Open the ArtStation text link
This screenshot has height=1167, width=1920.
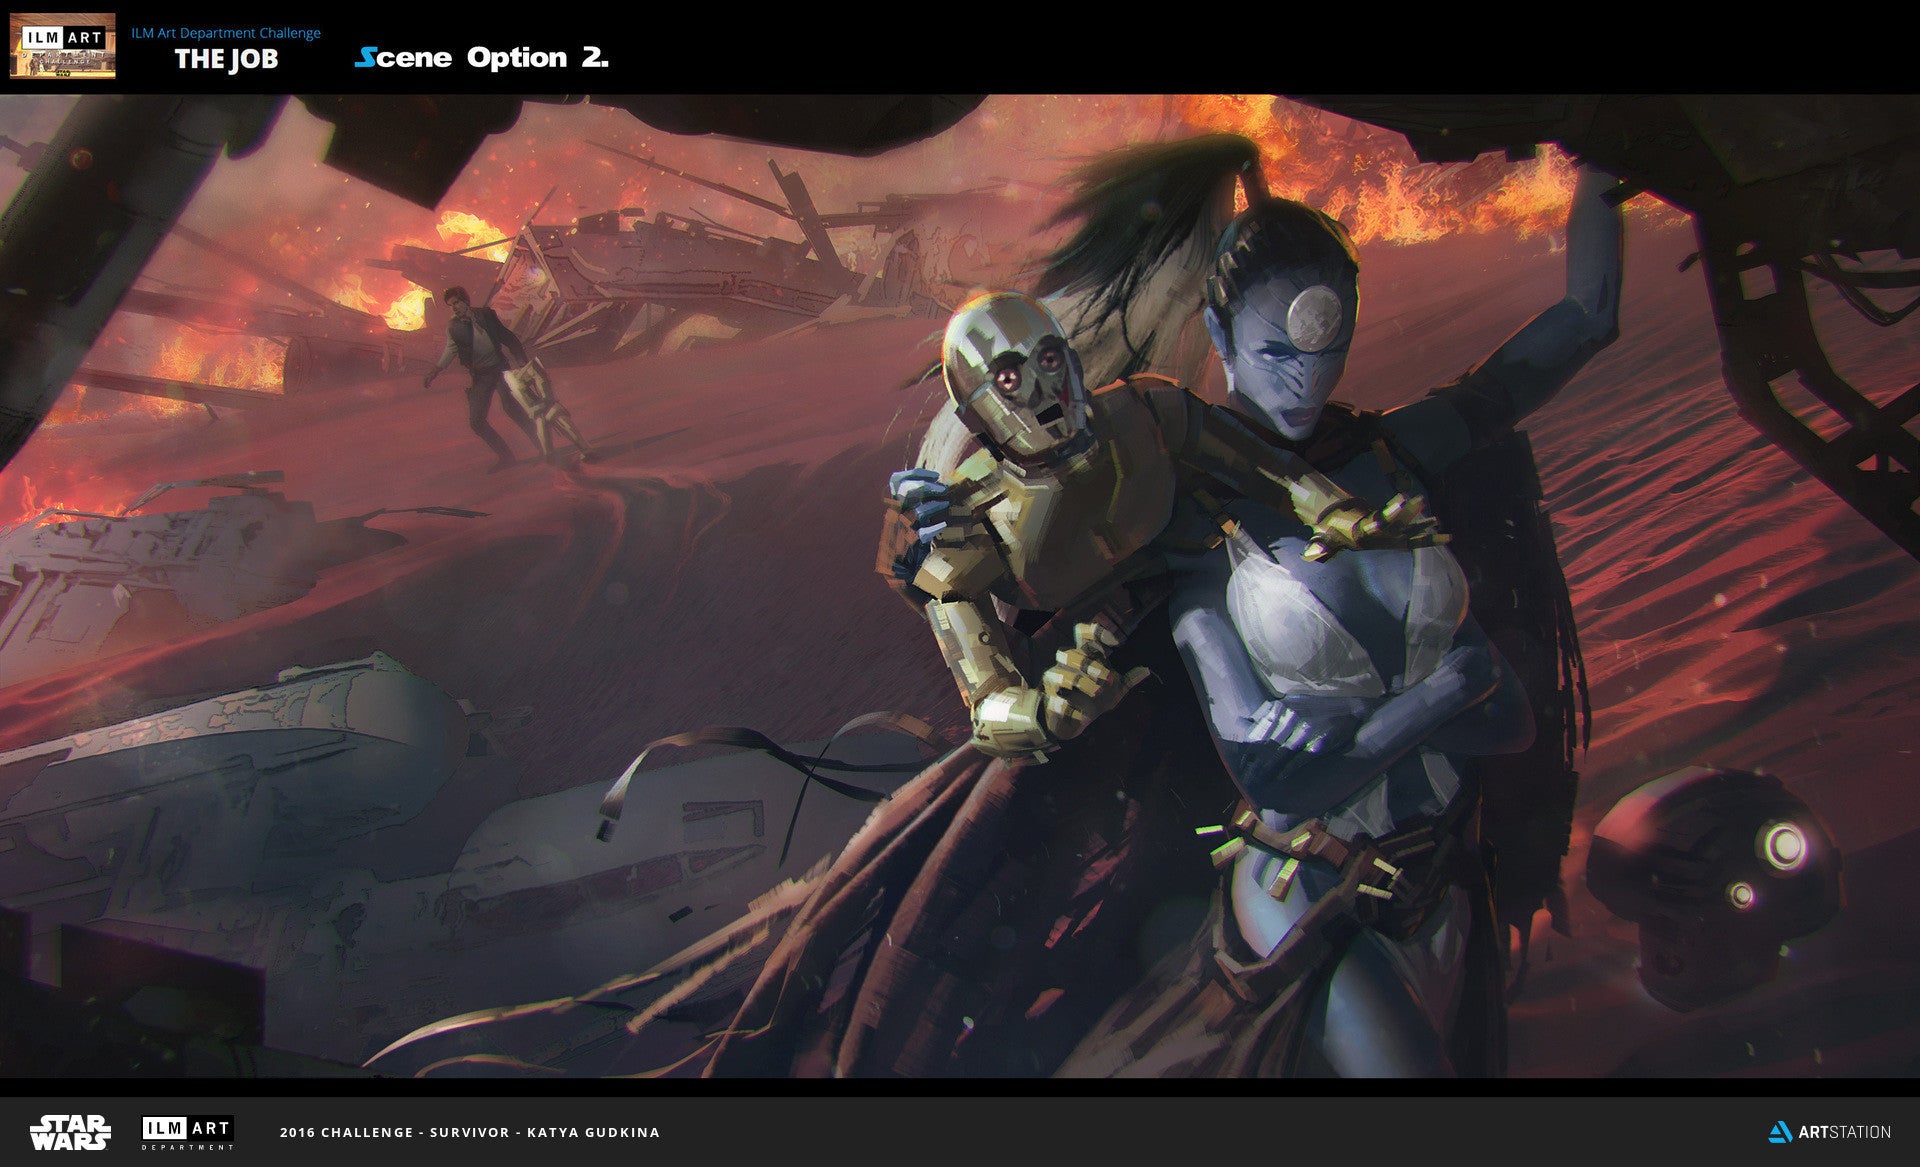click(1844, 1132)
